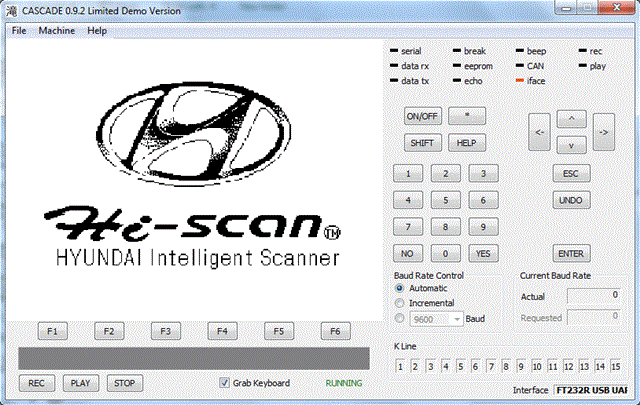Click keypad digit 6
The image size is (640, 405).
(x=483, y=200)
